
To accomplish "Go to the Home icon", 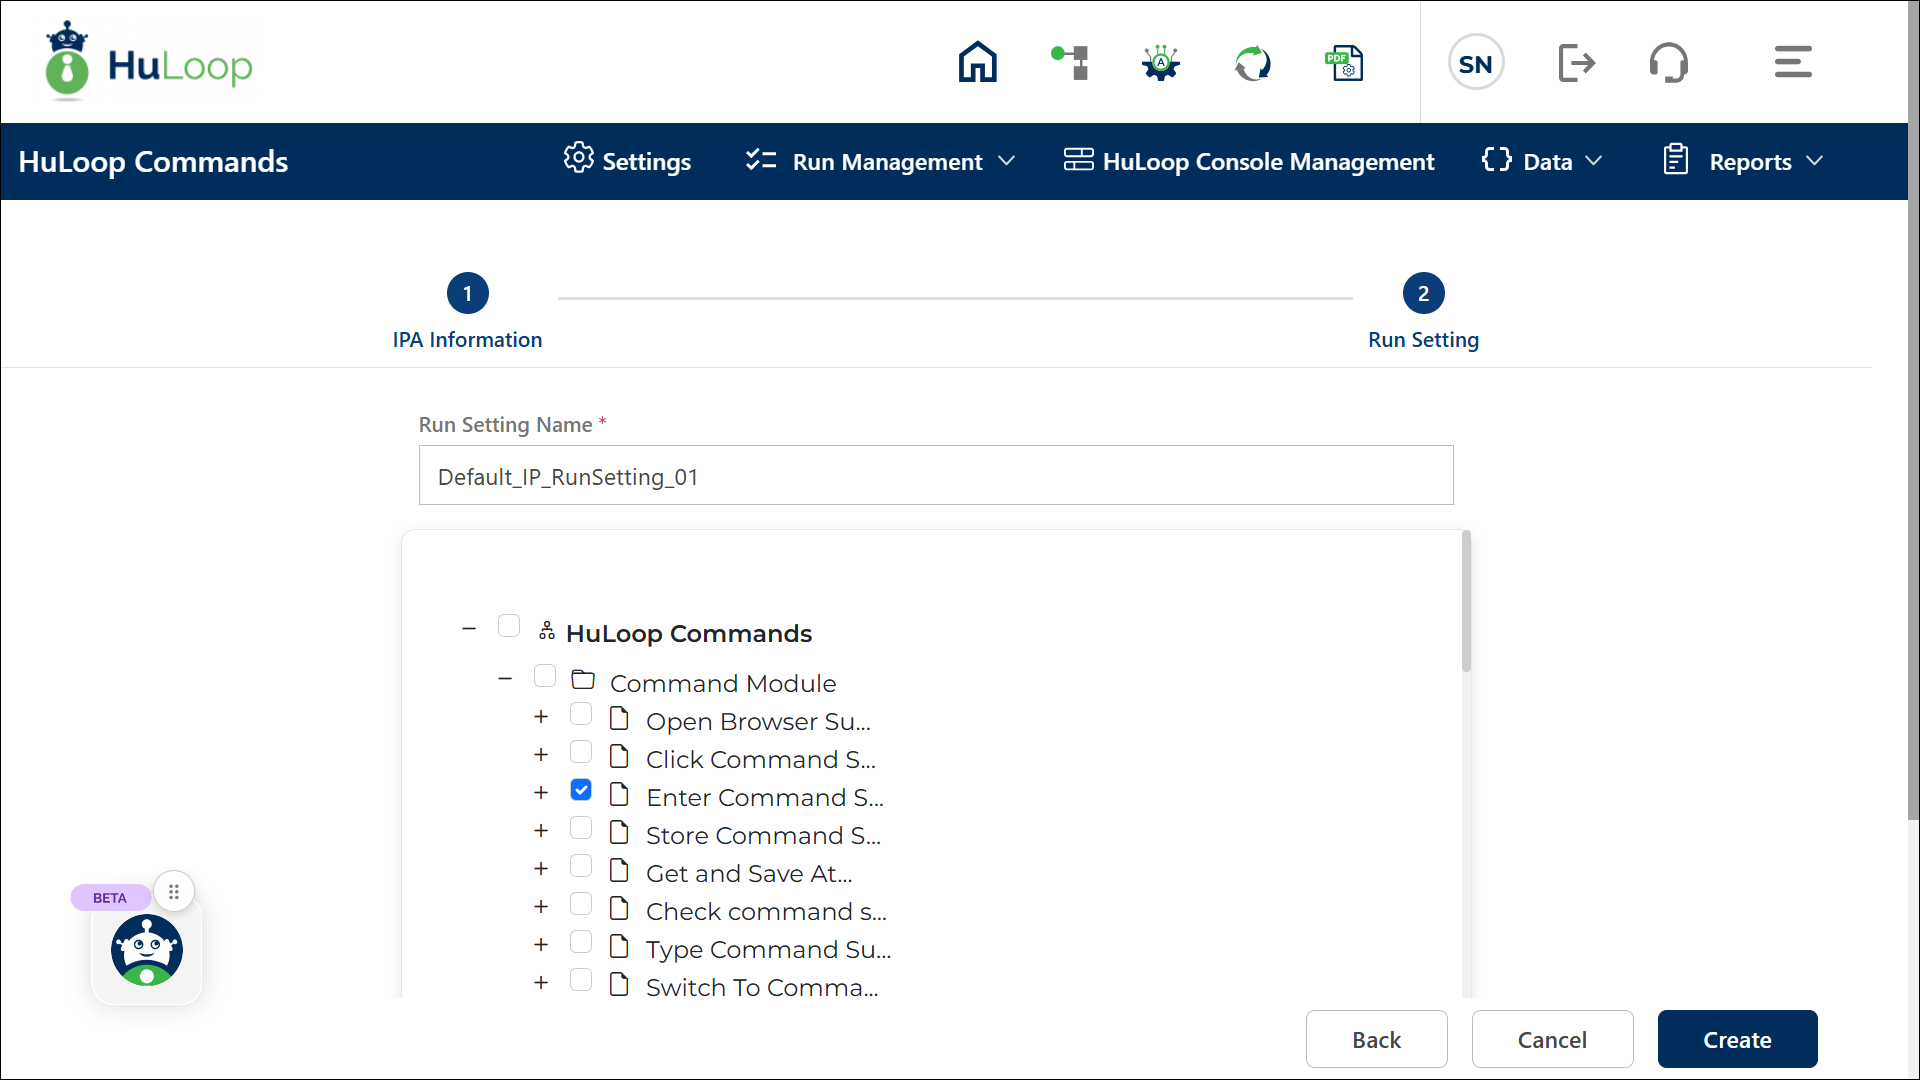I will (977, 63).
